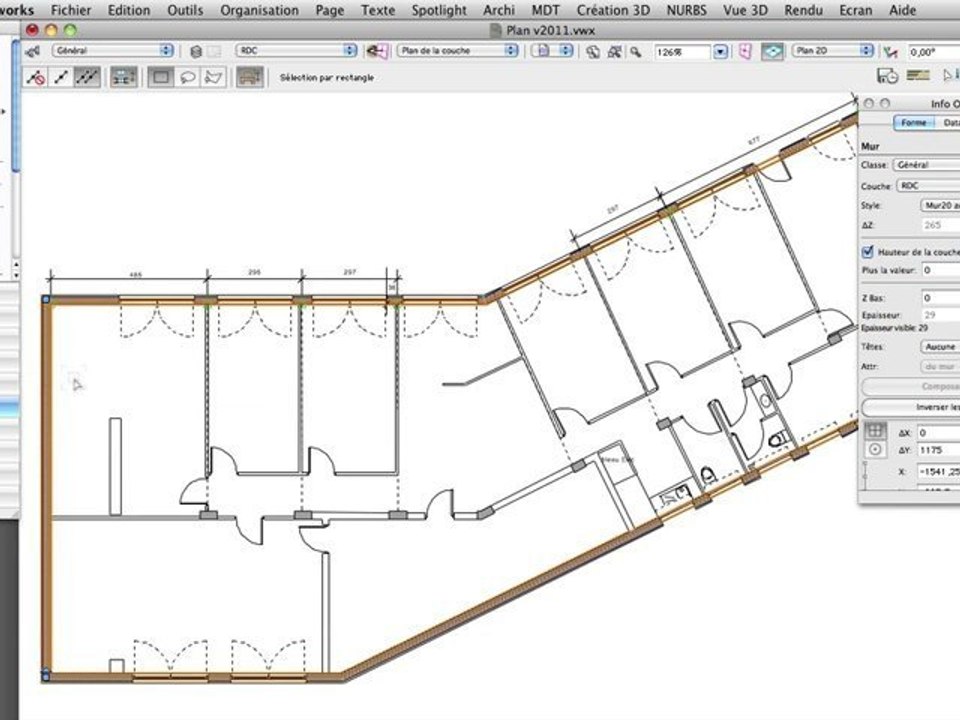
Task: Open the Spotlight menu
Action: click(x=439, y=10)
